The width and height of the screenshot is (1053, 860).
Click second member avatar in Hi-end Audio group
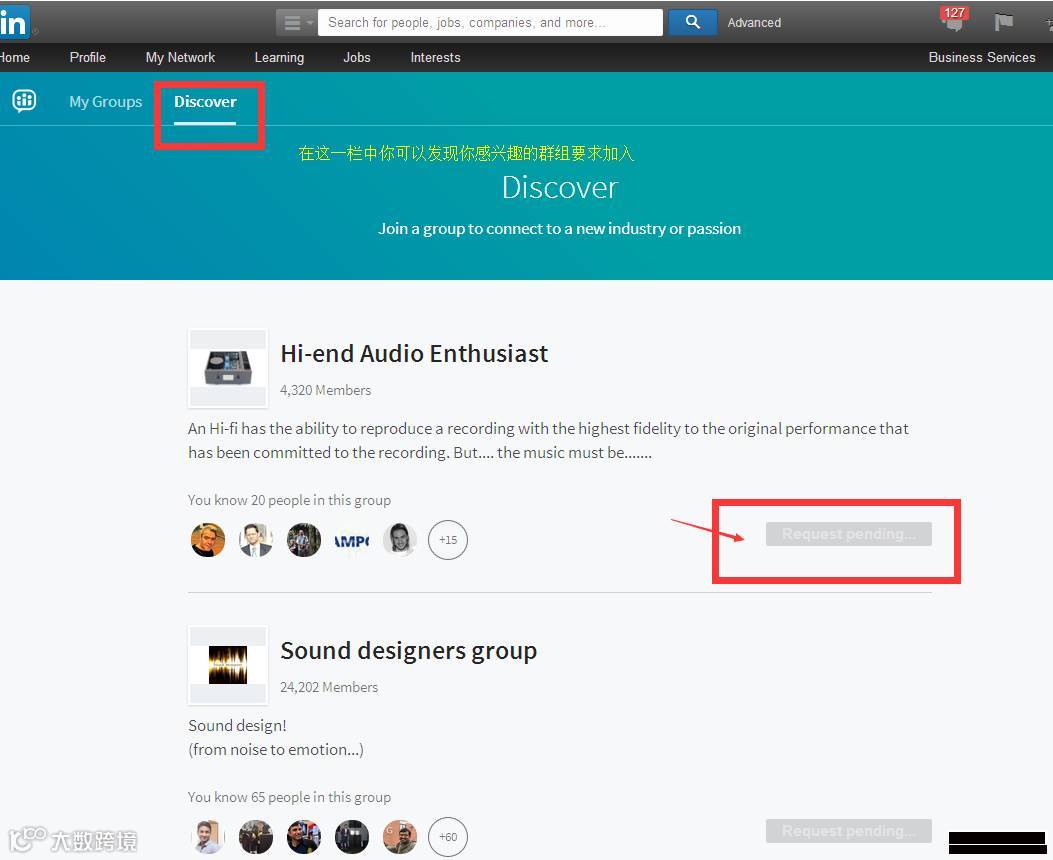tap(256, 540)
